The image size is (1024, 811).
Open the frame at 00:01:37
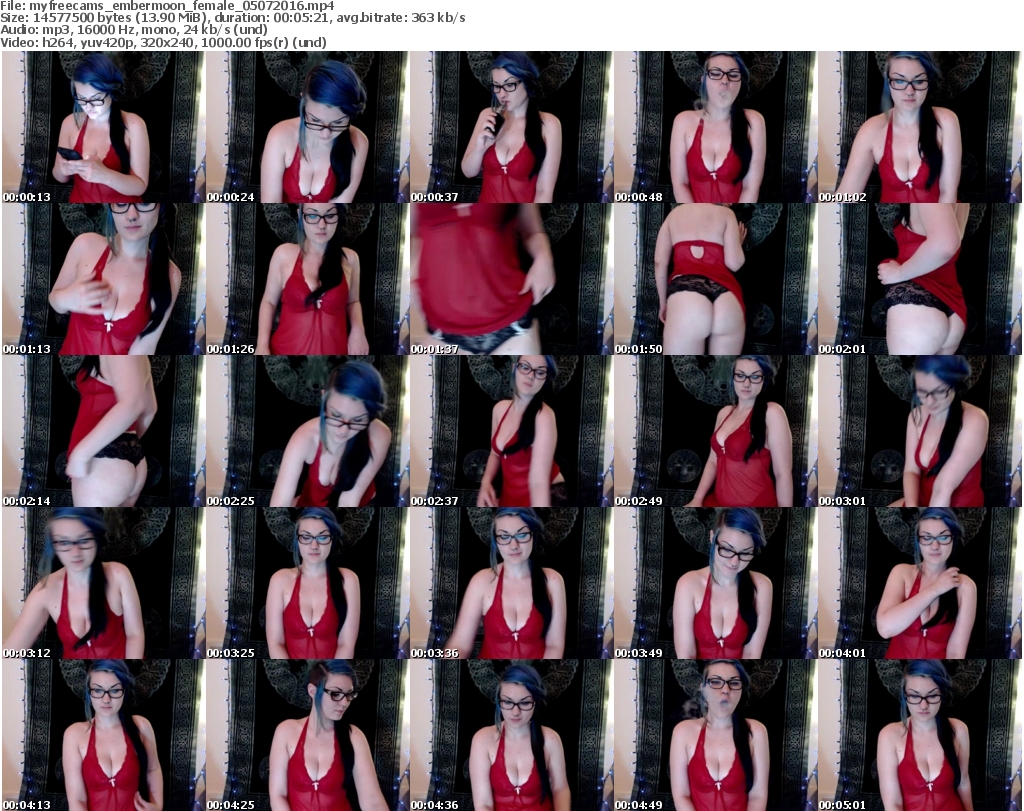pos(511,279)
